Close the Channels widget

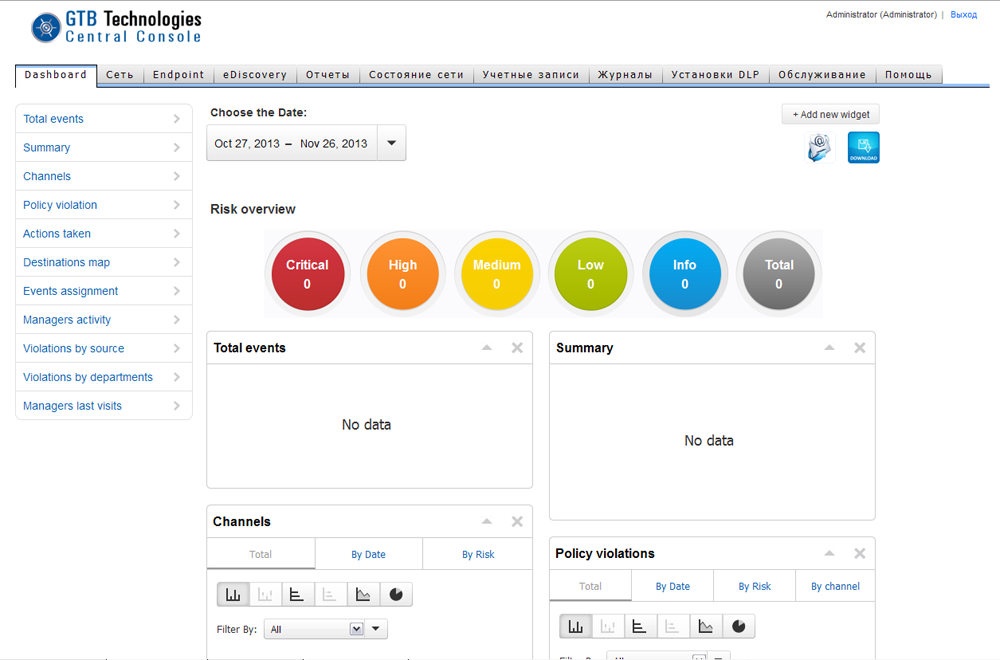517,522
